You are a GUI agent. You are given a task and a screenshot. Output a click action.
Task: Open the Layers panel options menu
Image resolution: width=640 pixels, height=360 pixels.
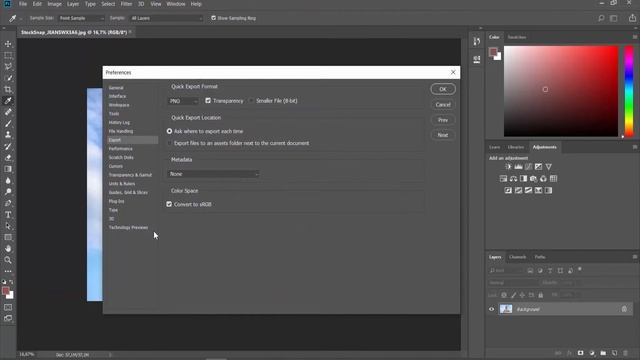[635, 257]
